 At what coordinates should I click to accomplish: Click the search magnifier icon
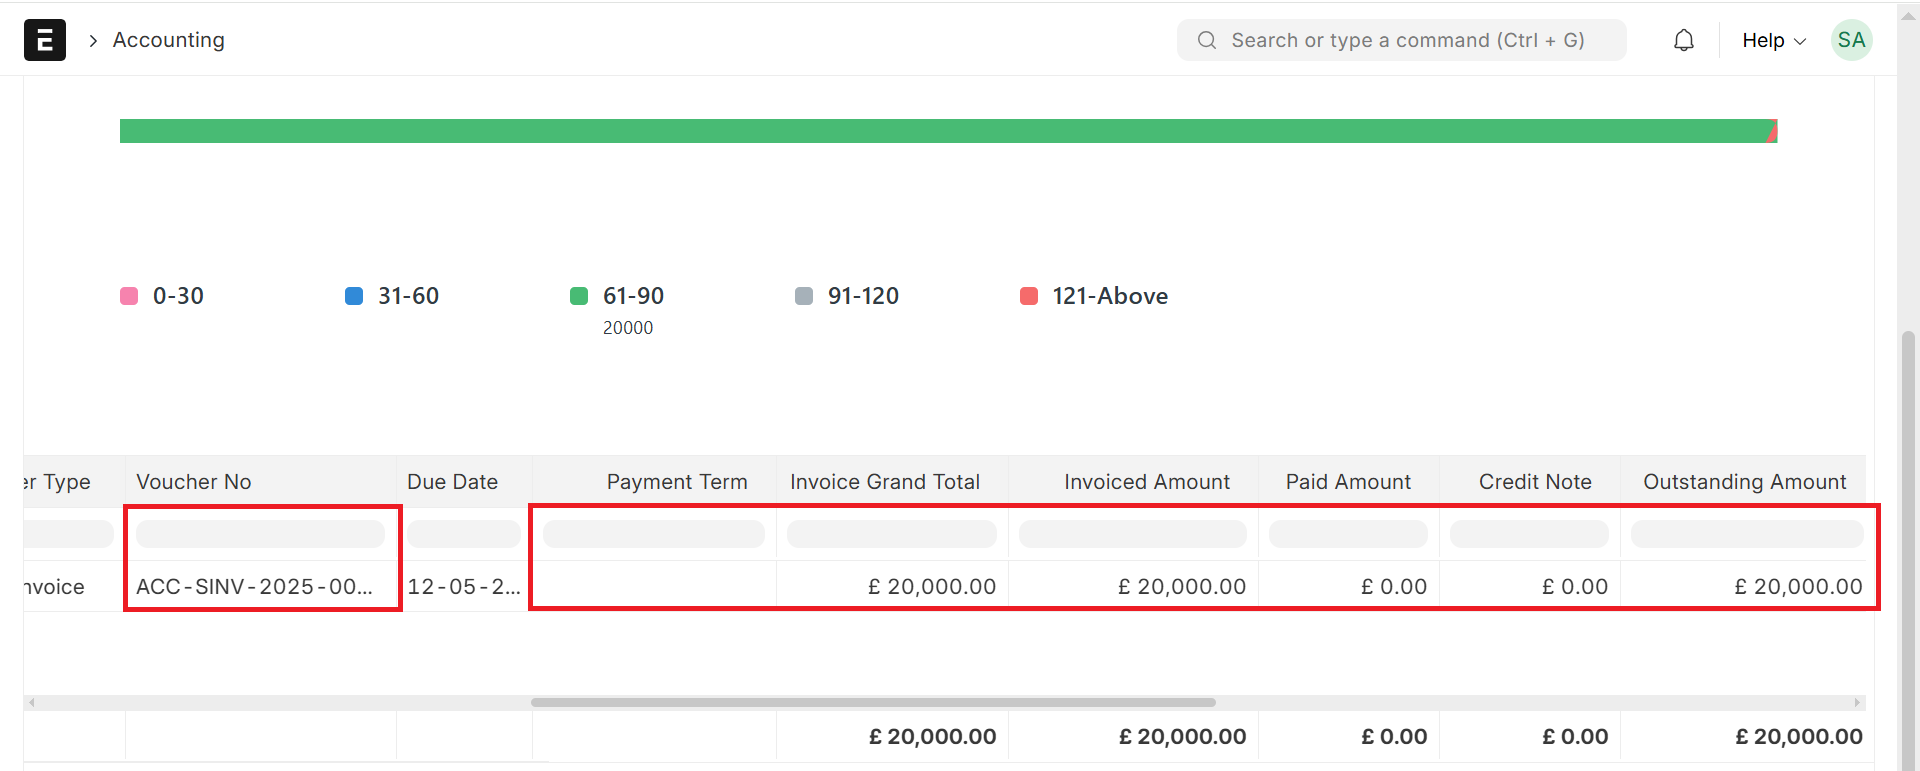point(1207,40)
